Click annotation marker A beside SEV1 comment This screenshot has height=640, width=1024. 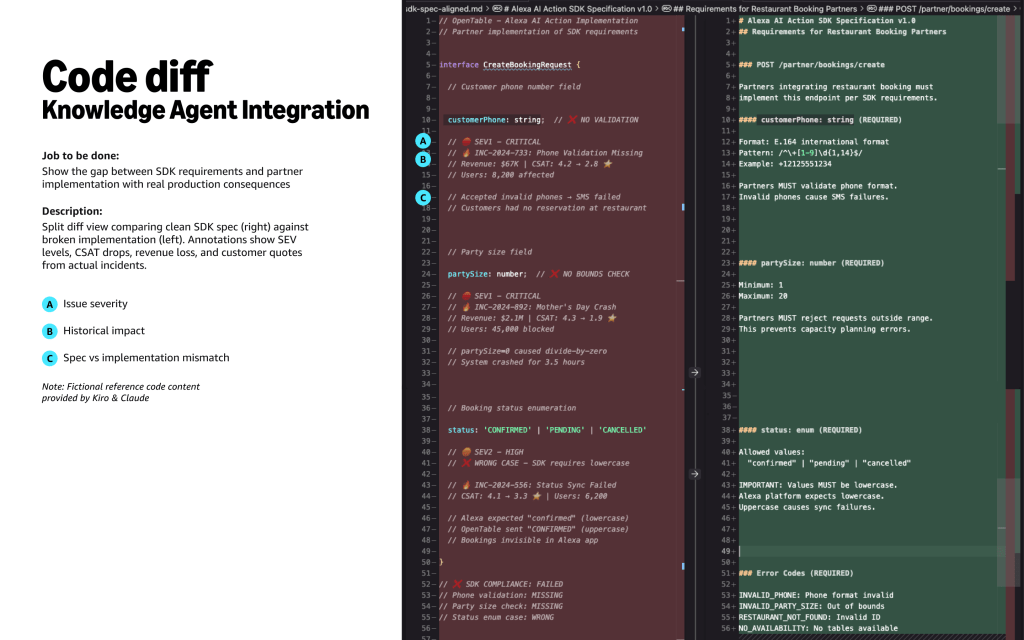click(x=423, y=142)
